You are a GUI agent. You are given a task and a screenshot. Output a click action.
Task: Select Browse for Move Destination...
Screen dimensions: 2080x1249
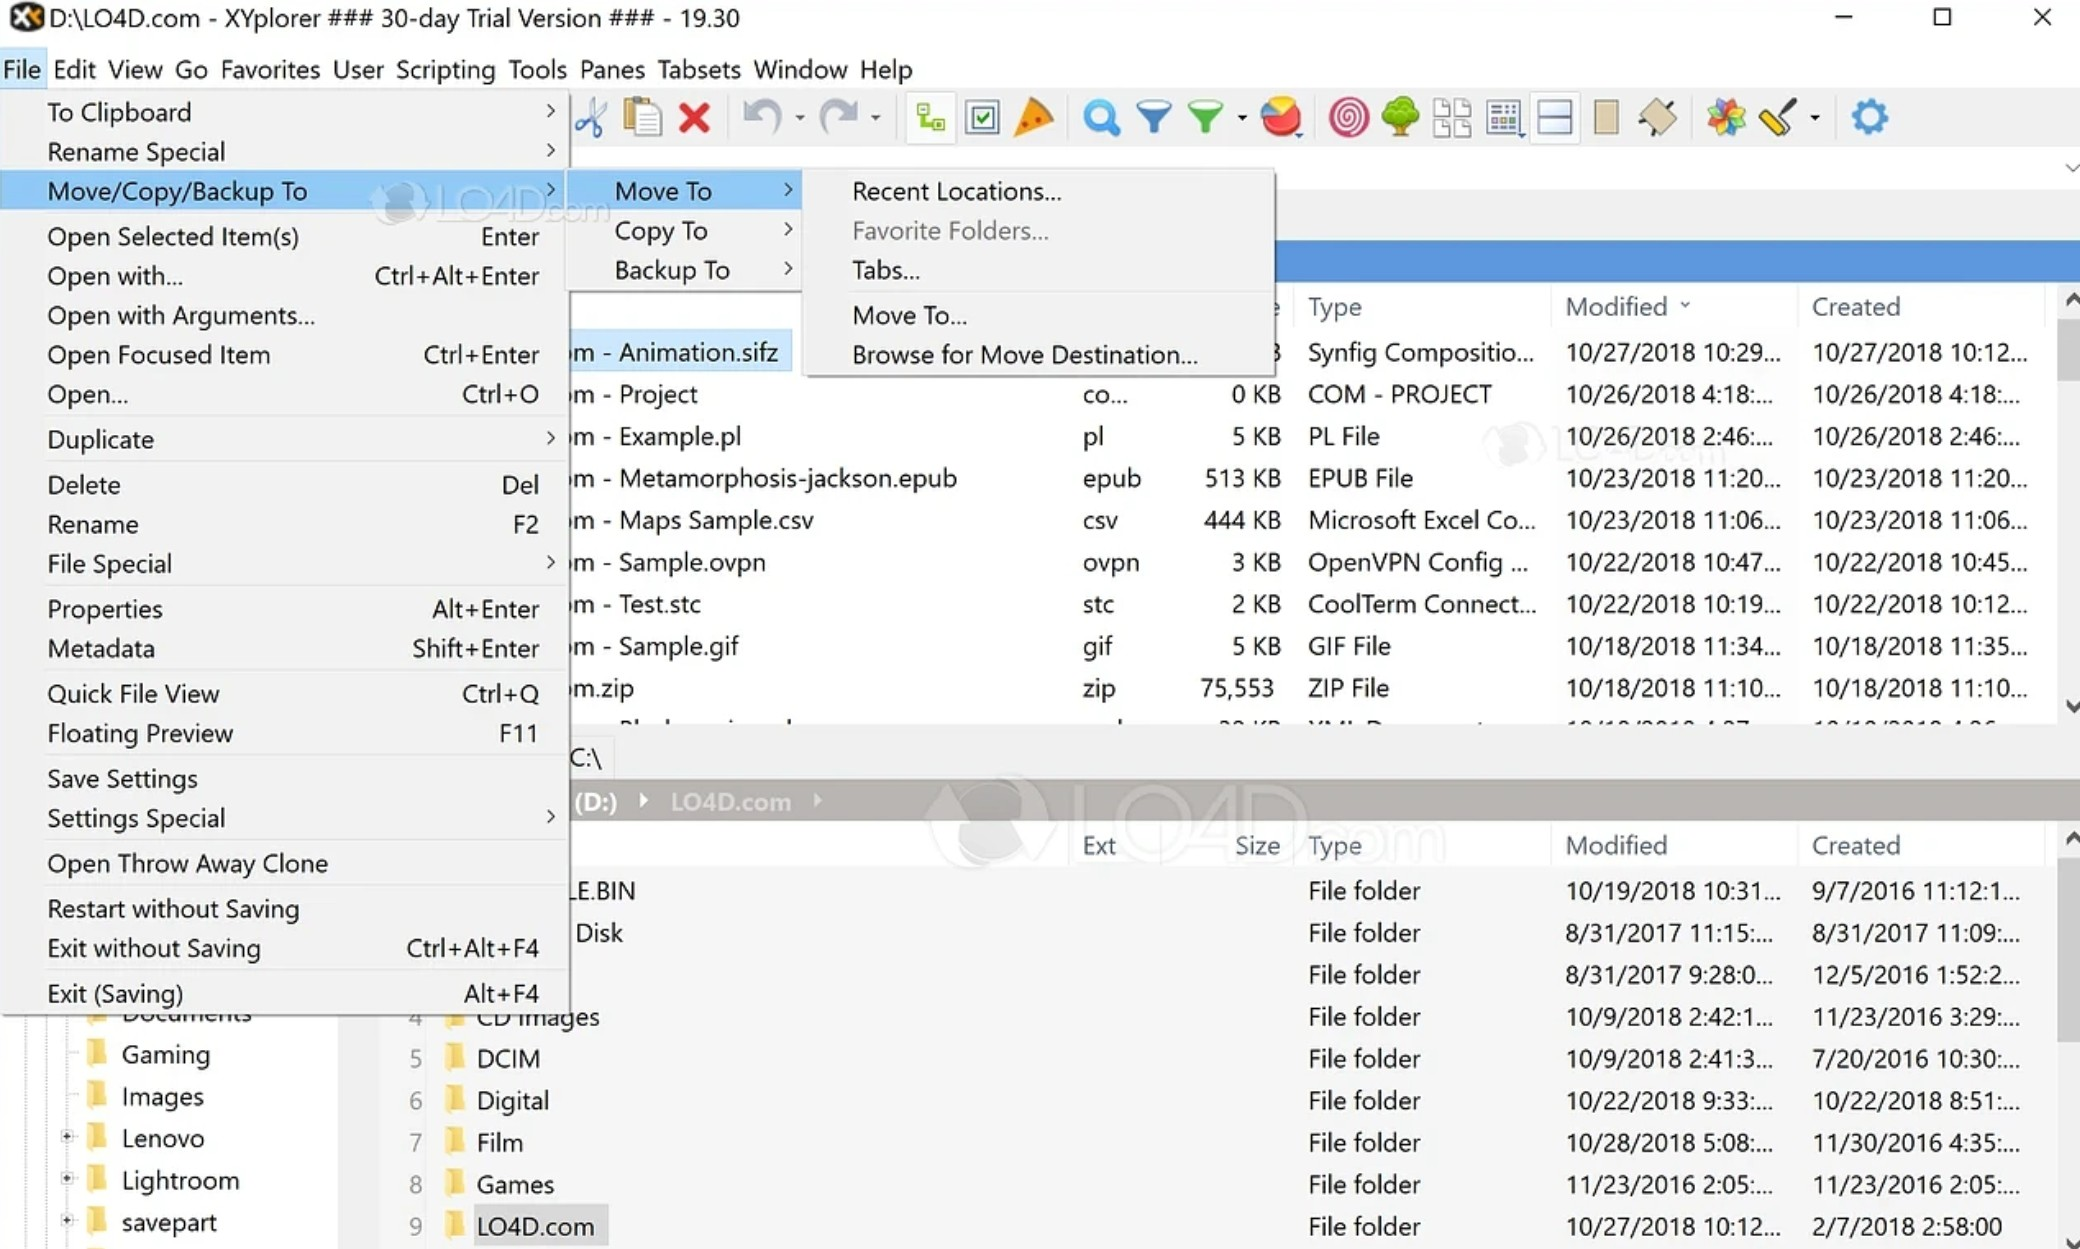[x=1039, y=355]
